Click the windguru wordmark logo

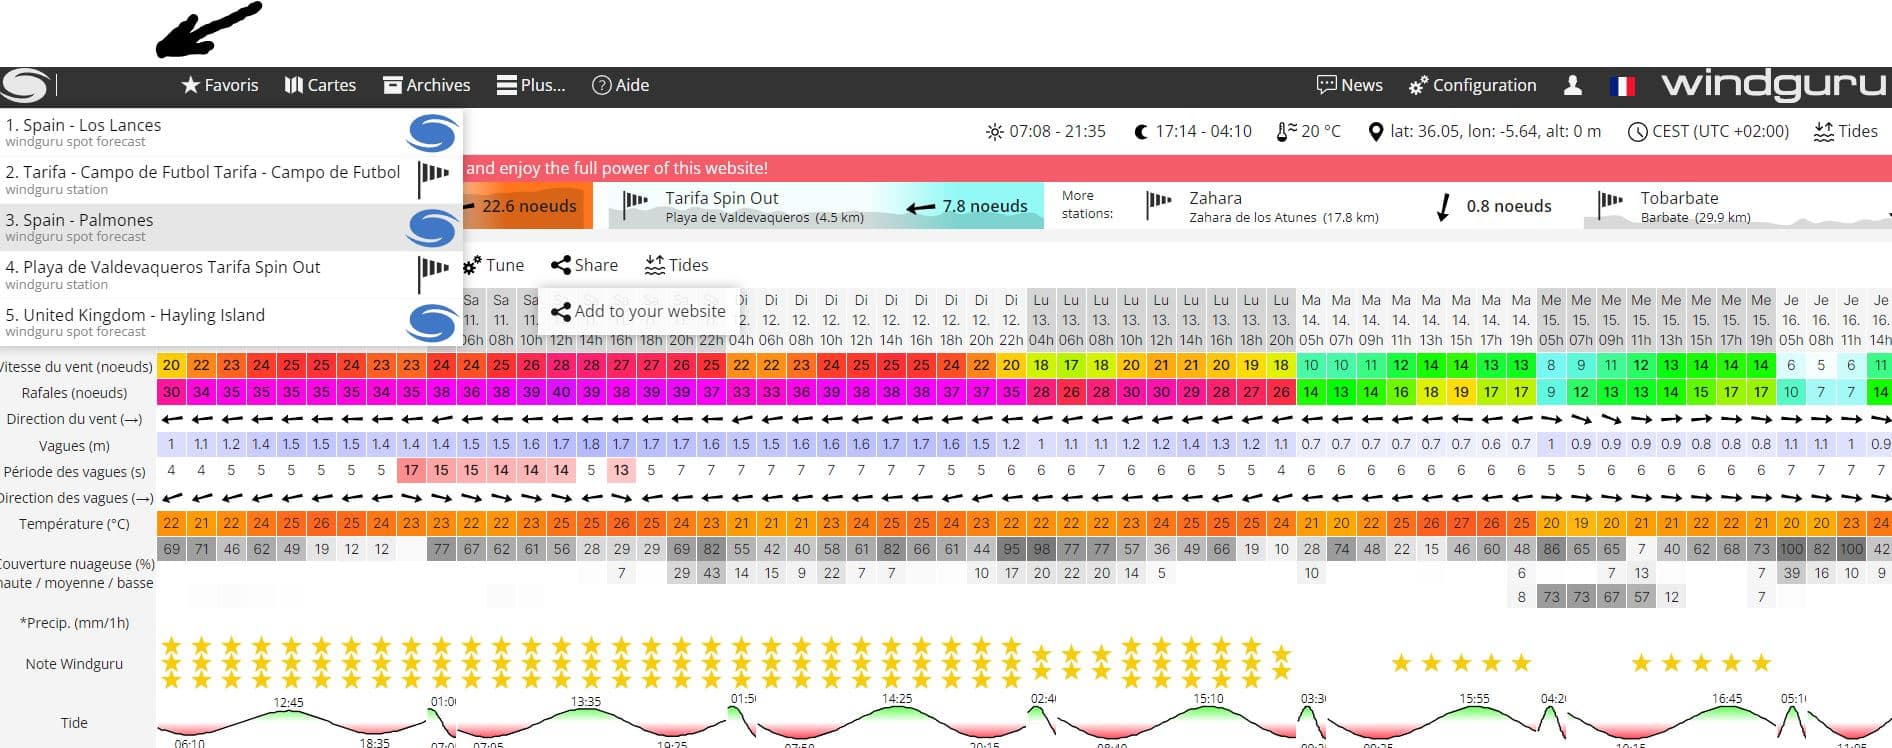pyautogui.click(x=1773, y=86)
